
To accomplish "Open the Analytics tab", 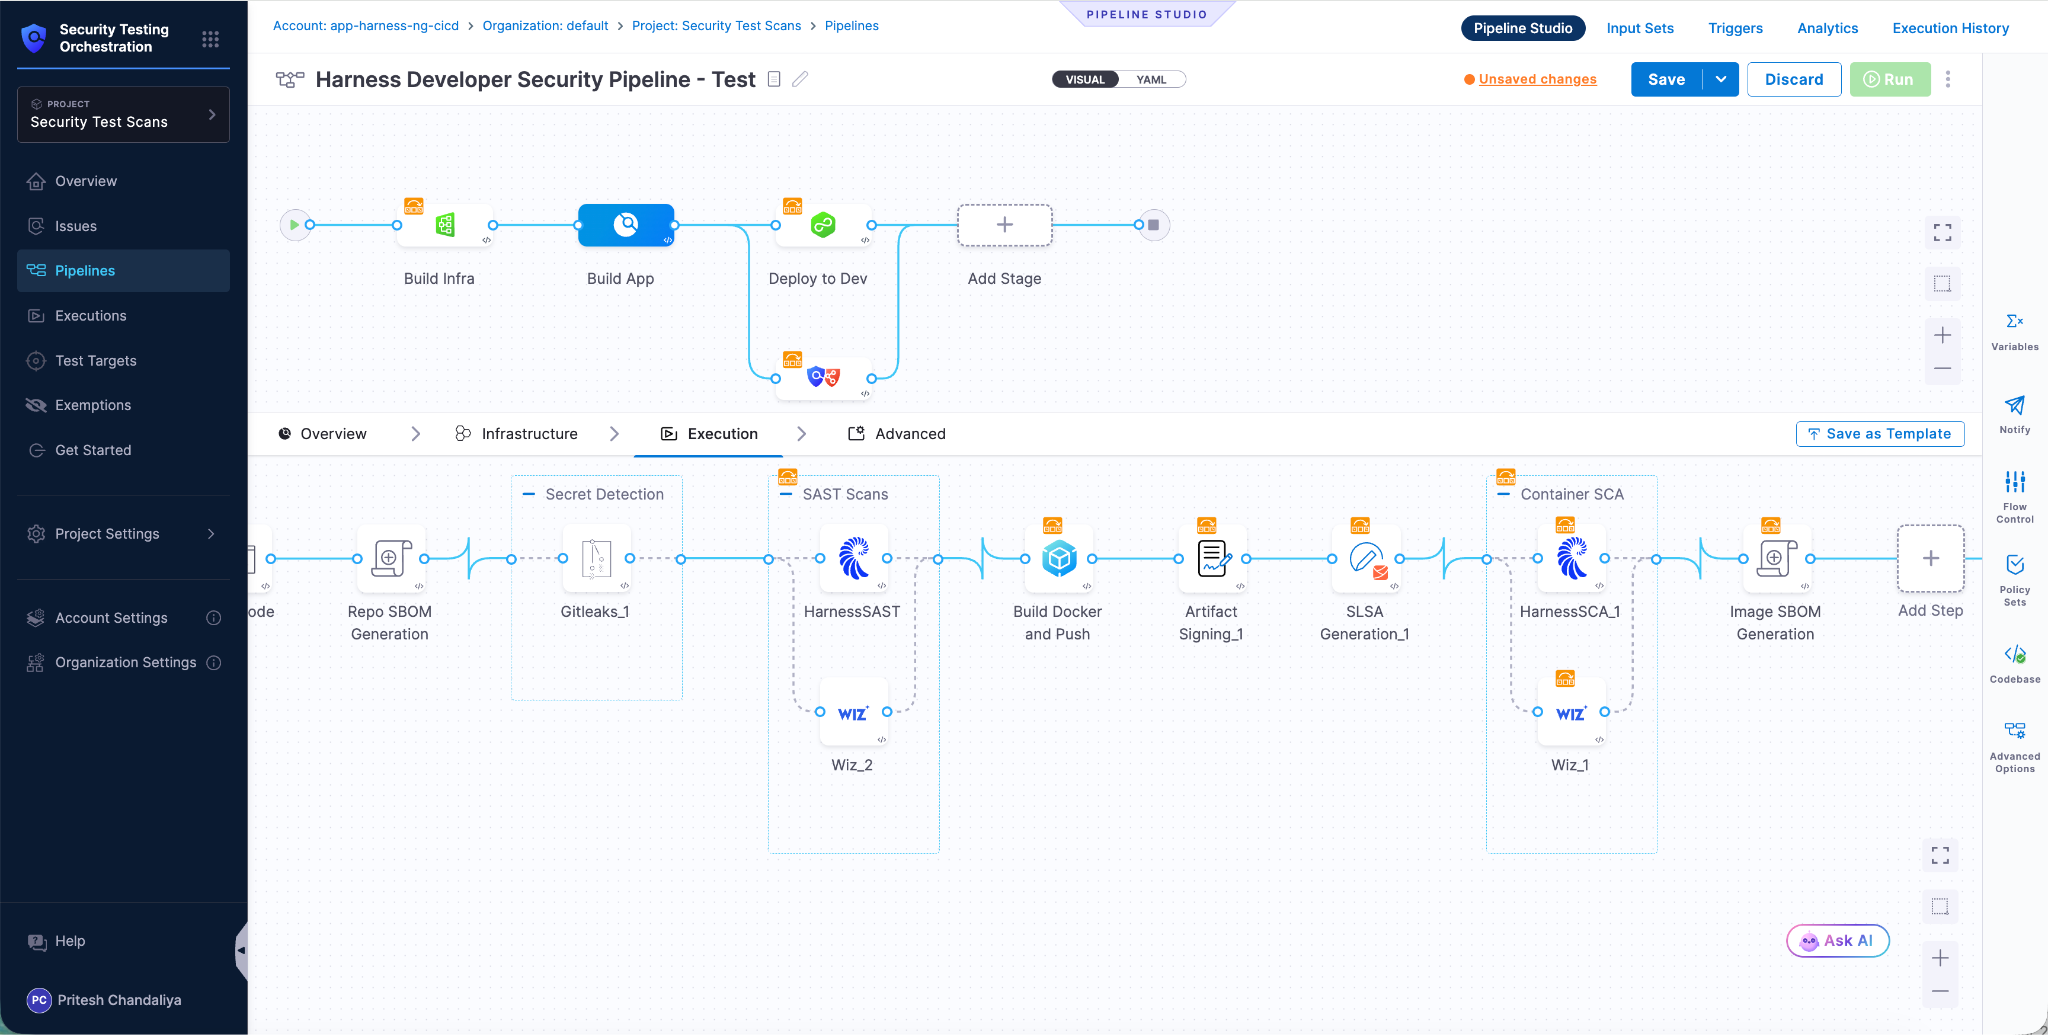I will (1827, 28).
